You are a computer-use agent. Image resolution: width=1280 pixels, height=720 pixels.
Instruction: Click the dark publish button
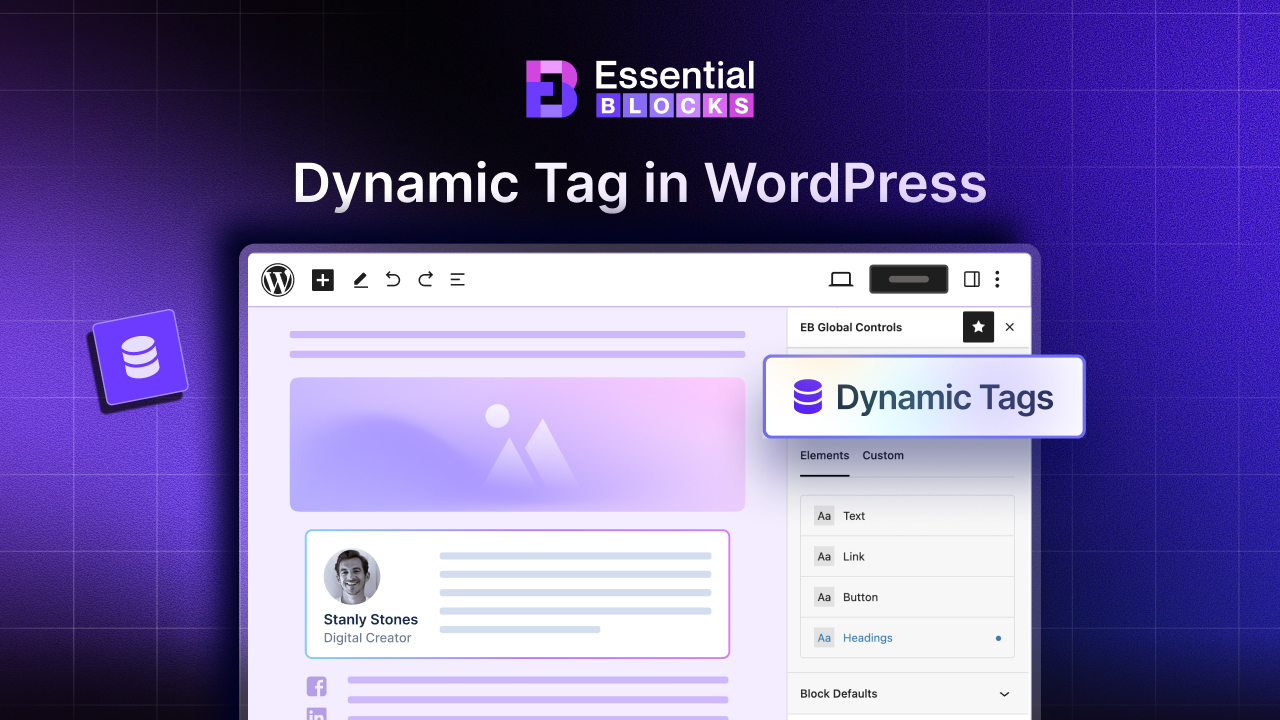(909, 279)
